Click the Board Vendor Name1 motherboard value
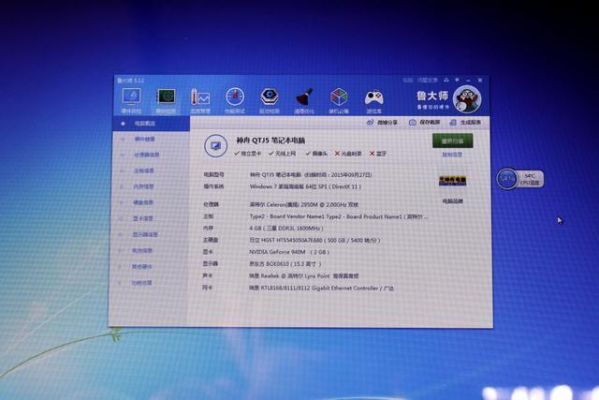 pyautogui.click(x=339, y=217)
